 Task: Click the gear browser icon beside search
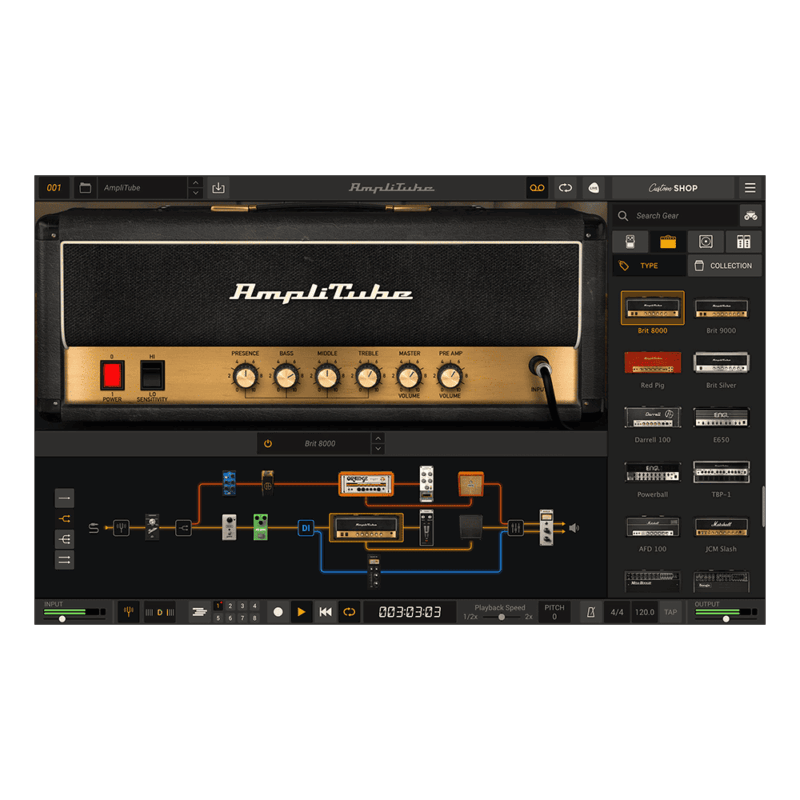(x=751, y=216)
